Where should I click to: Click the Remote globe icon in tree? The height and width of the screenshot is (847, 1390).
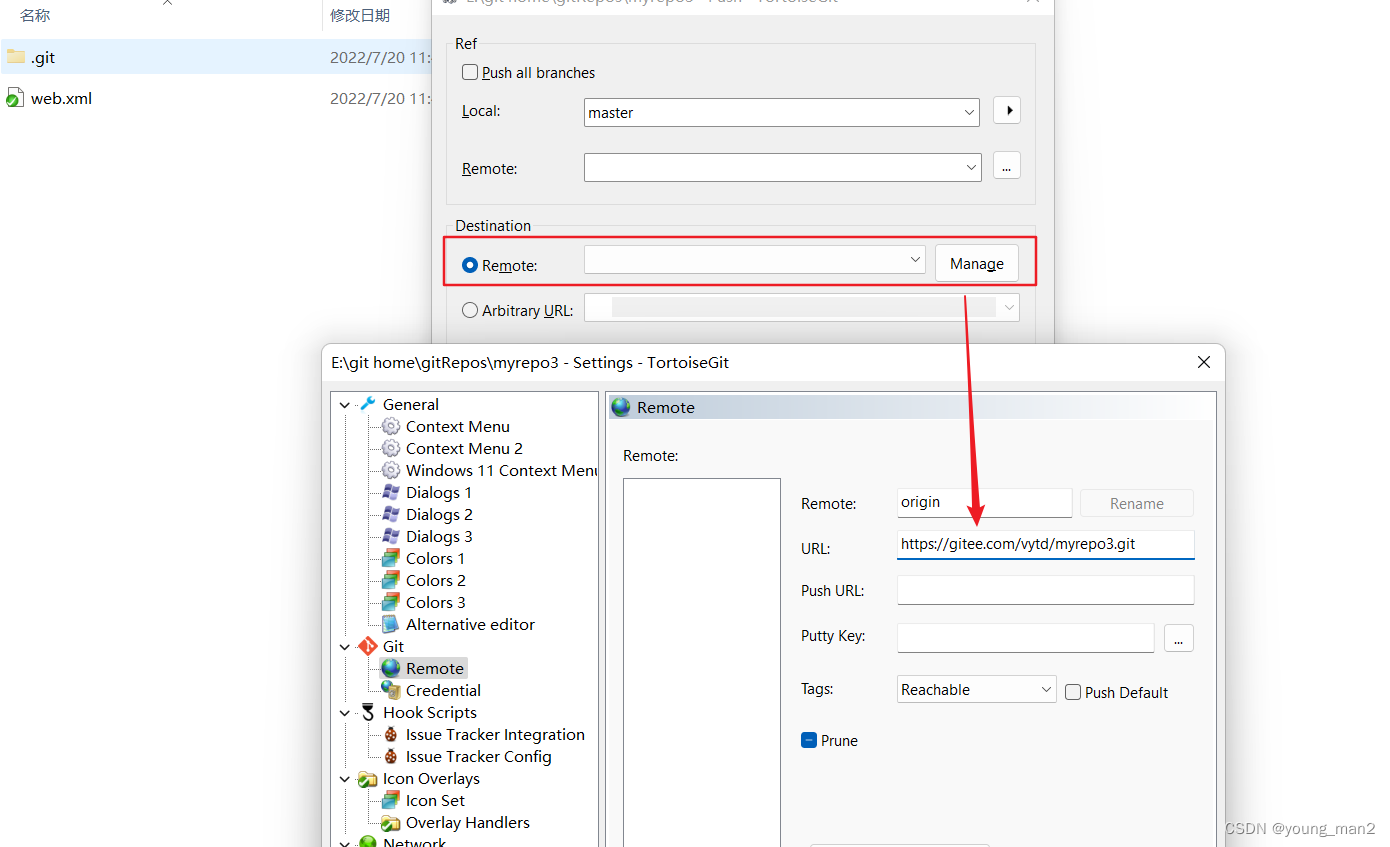pos(391,668)
